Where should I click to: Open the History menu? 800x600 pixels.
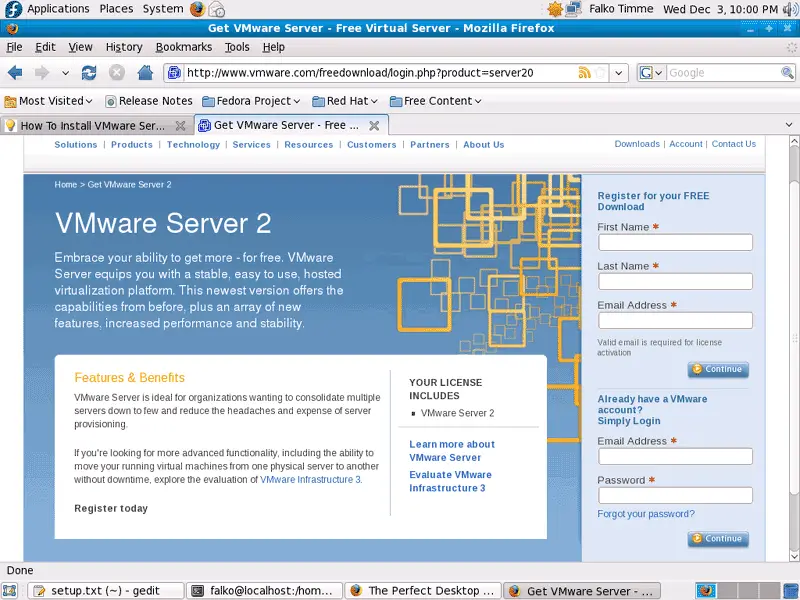pos(124,47)
